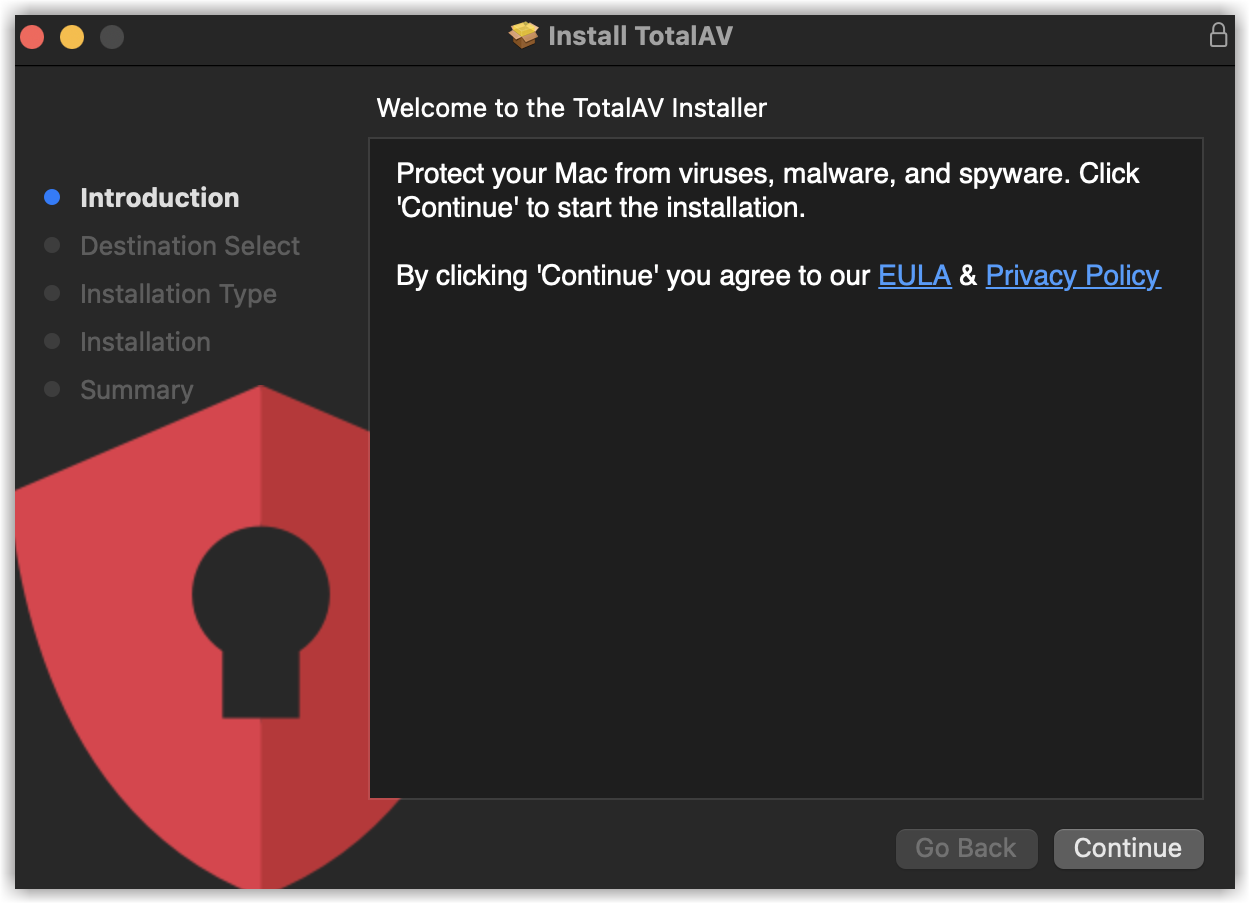1250x904 pixels.
Task: Click the package box icon in title bar
Action: tap(523, 36)
